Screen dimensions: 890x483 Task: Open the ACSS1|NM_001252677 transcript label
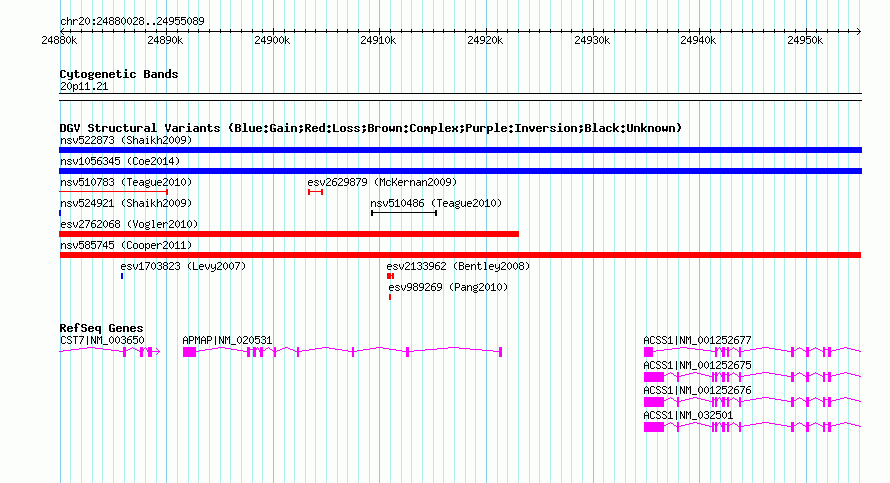[697, 340]
